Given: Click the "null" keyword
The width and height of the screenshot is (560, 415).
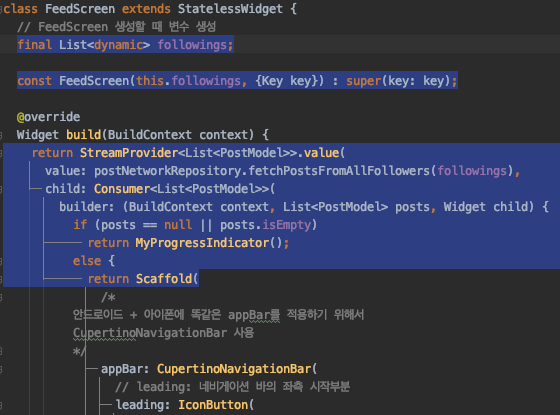Looking at the screenshot, I should [x=178, y=225].
